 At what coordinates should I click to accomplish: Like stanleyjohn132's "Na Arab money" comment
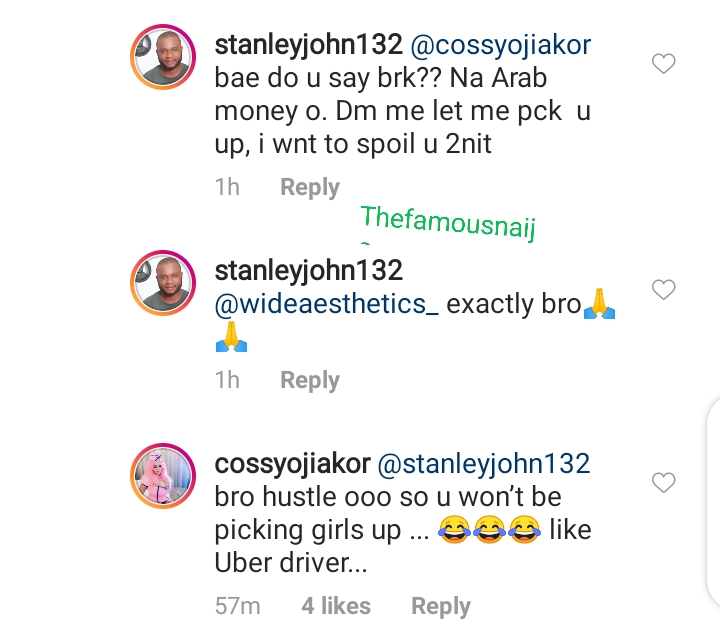(663, 66)
